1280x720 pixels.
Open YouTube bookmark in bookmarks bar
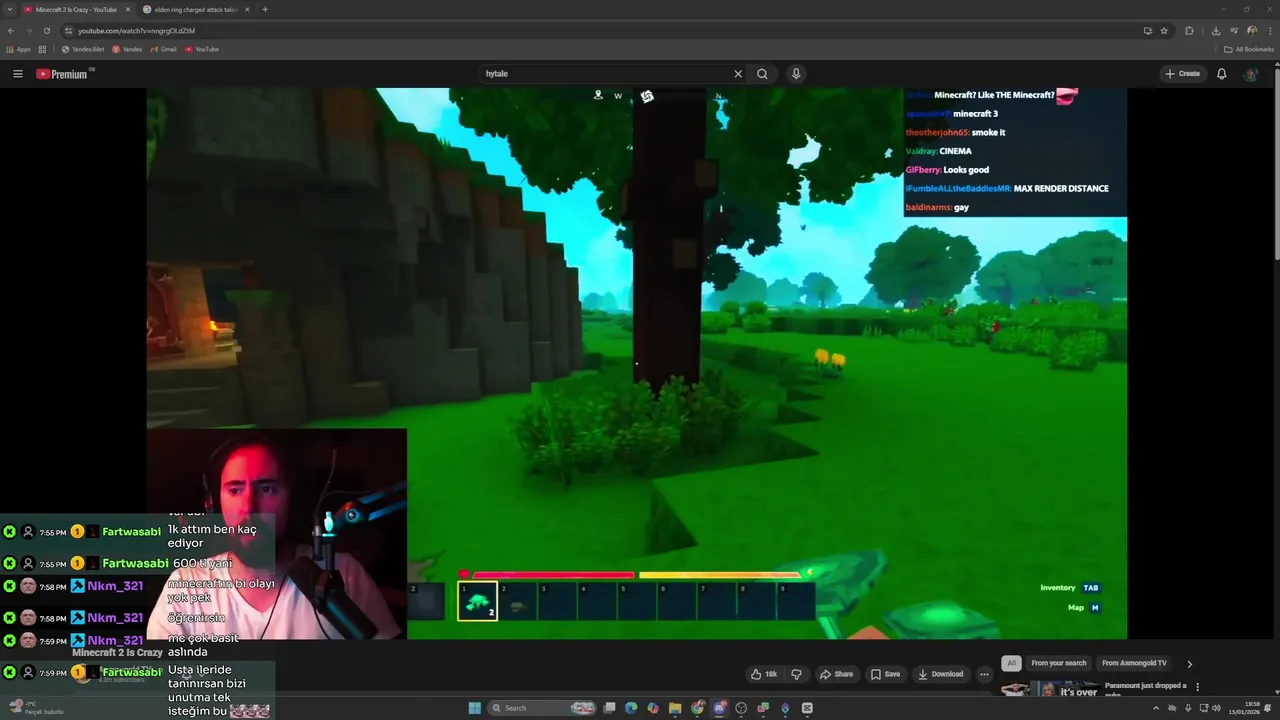(x=202, y=49)
